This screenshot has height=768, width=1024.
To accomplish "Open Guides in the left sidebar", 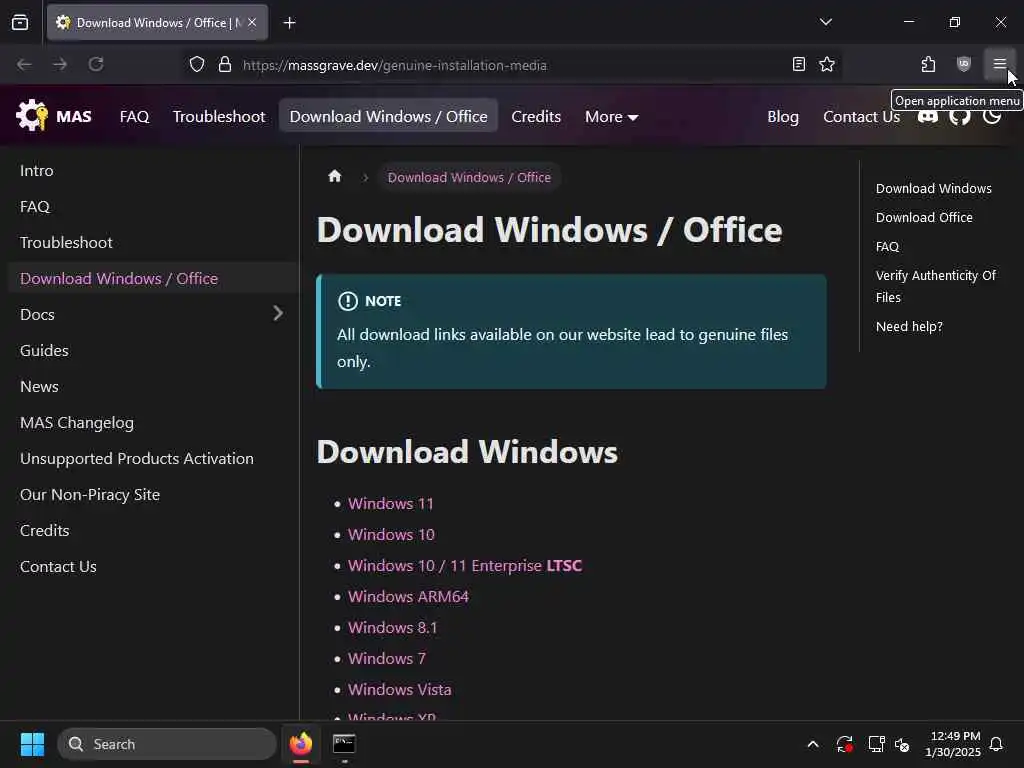I will click(x=44, y=350).
